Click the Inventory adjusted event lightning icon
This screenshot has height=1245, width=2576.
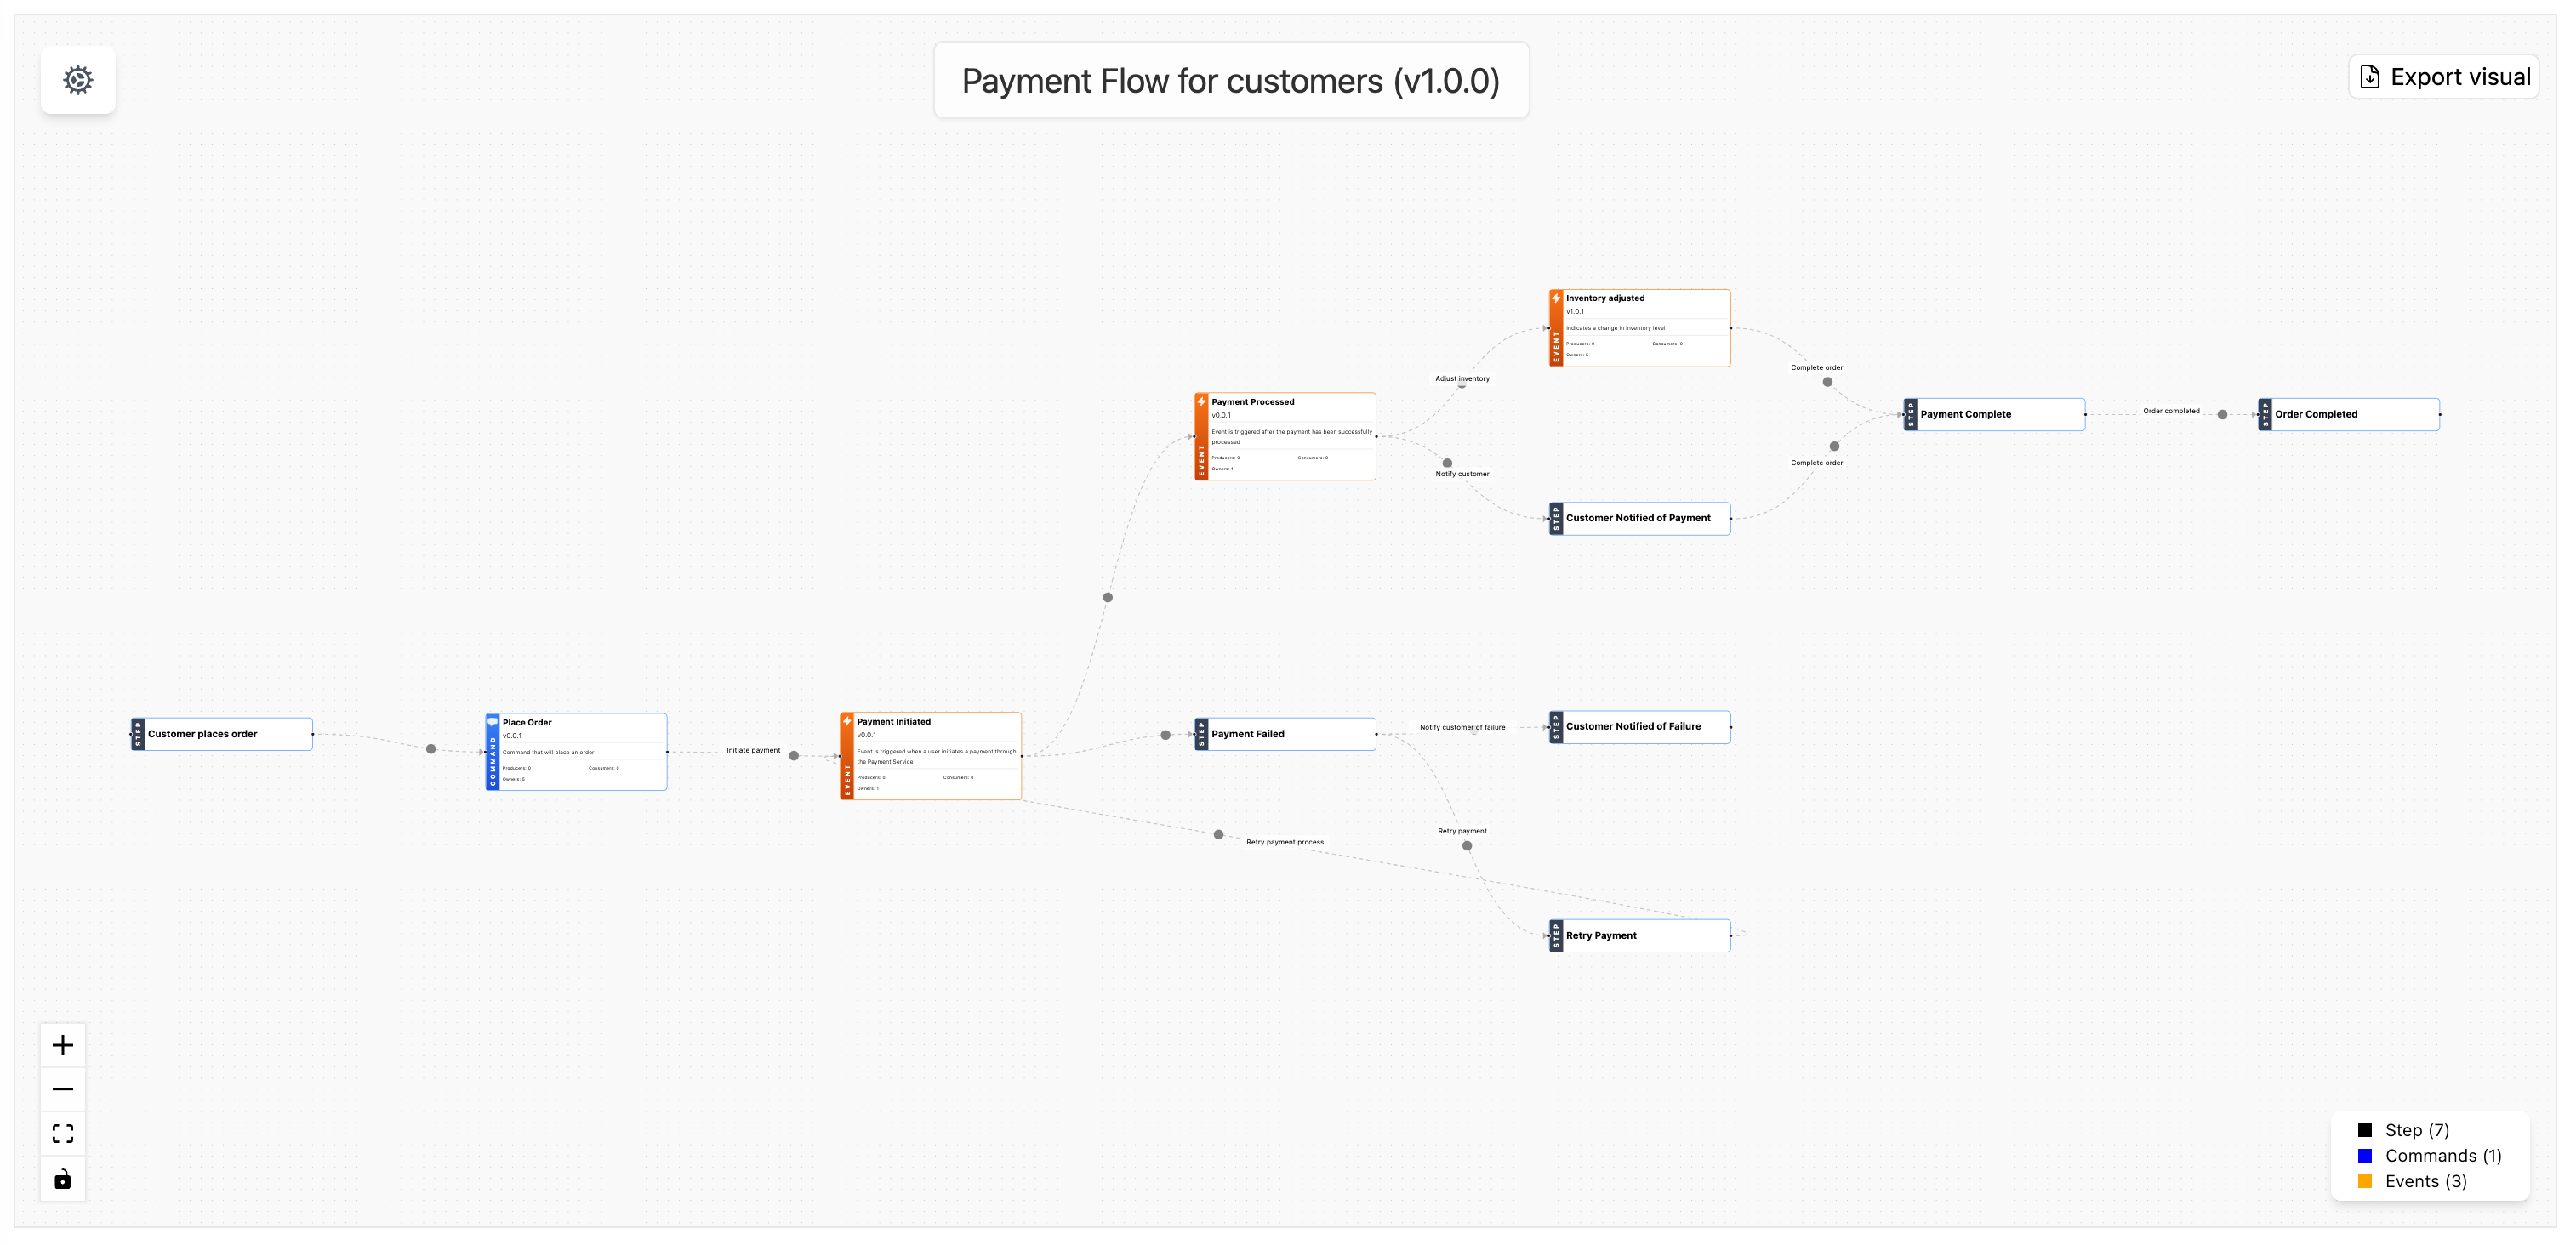1556,298
